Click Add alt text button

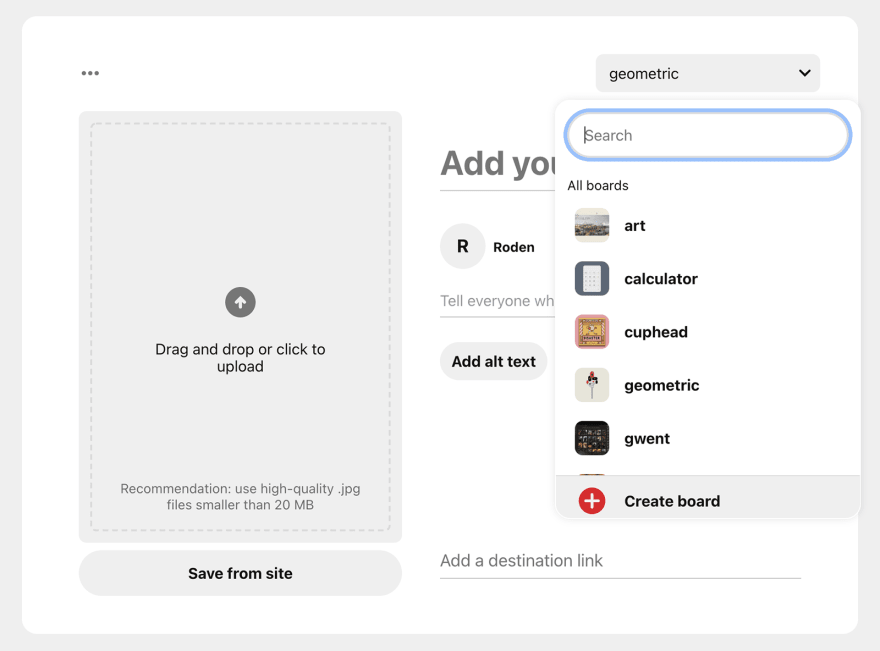coord(494,361)
